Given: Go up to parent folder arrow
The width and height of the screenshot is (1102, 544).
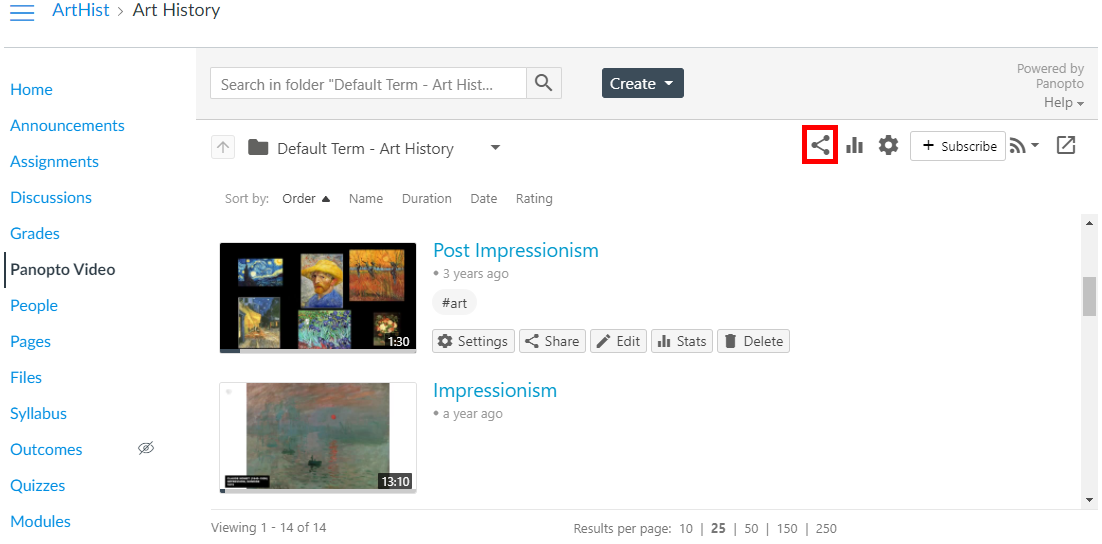Looking at the screenshot, I should click(x=223, y=148).
